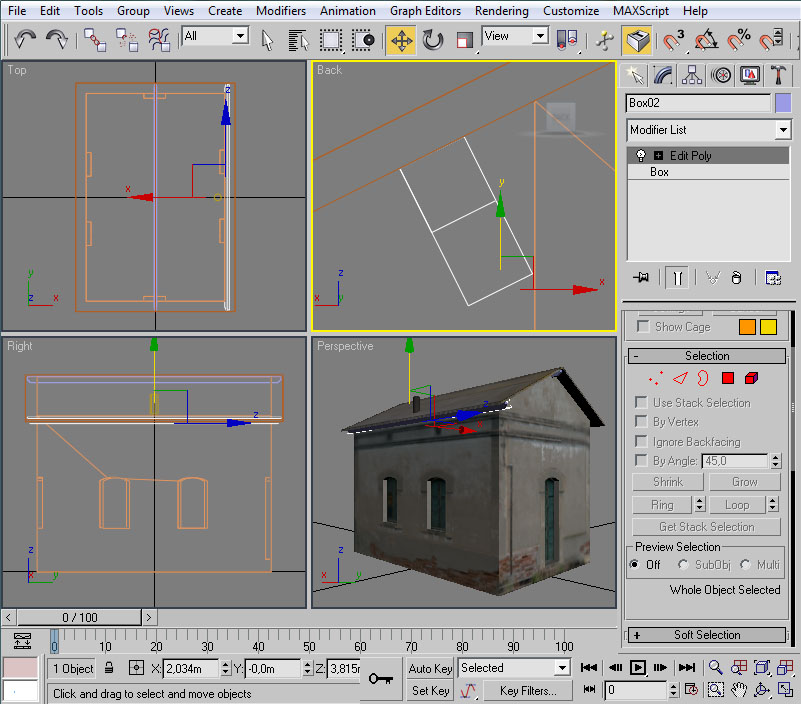Toggle the Edit Poly lightbulb visibility
801x704 pixels.
(641, 156)
